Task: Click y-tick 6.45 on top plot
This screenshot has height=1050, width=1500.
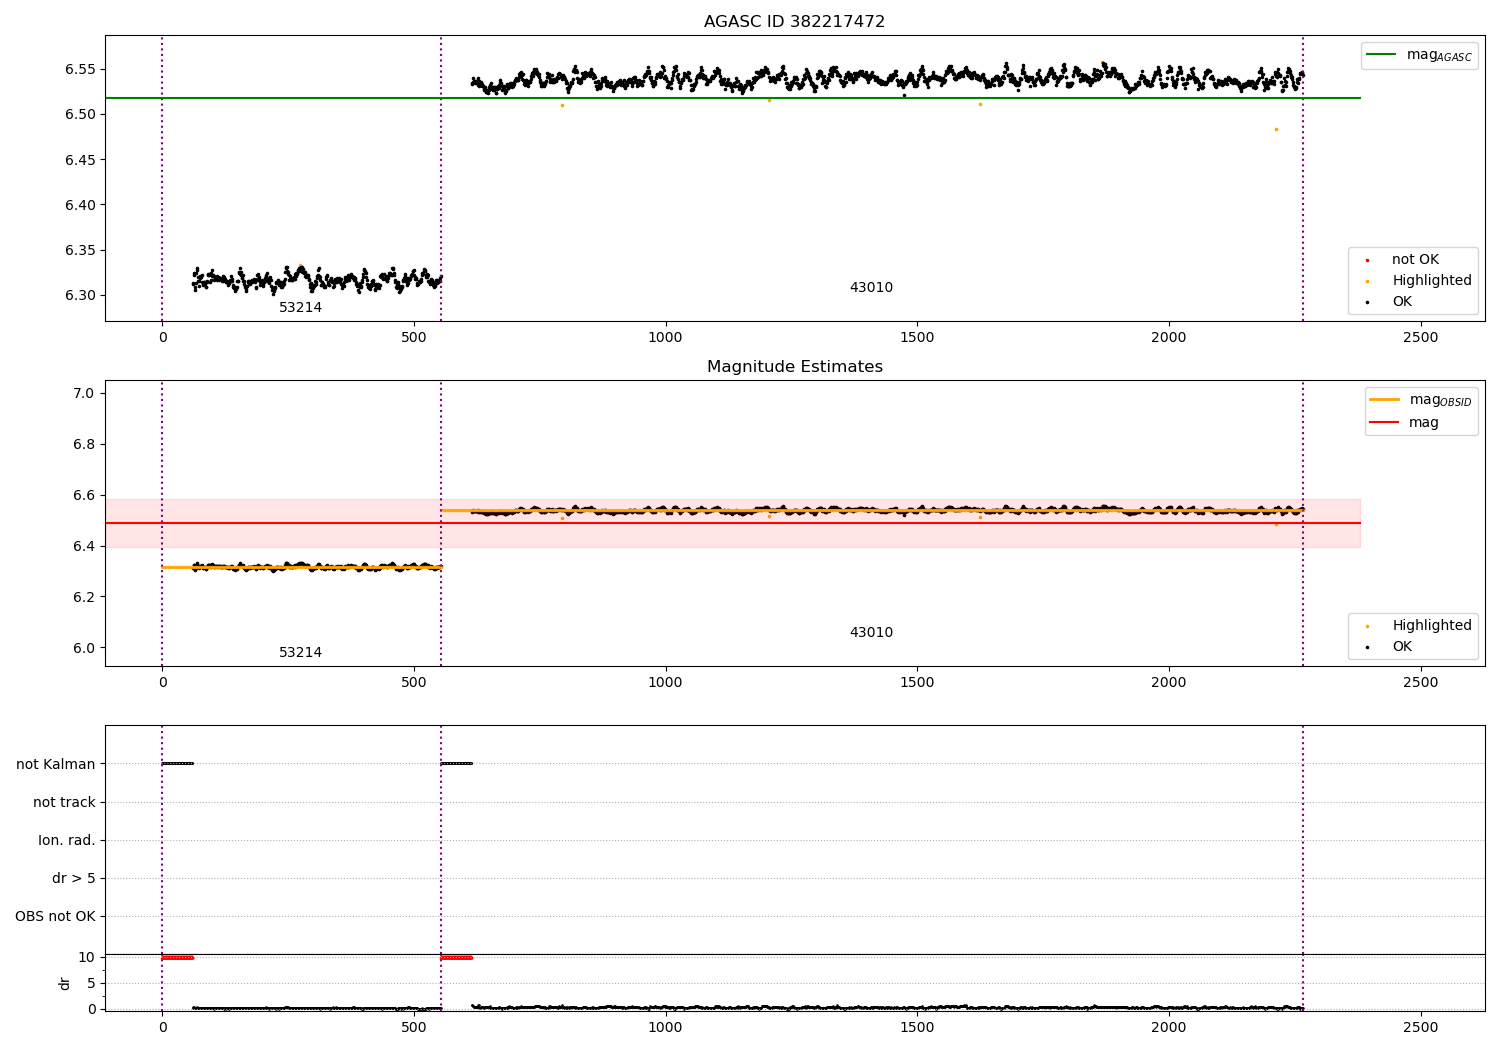Action: pyautogui.click(x=81, y=160)
